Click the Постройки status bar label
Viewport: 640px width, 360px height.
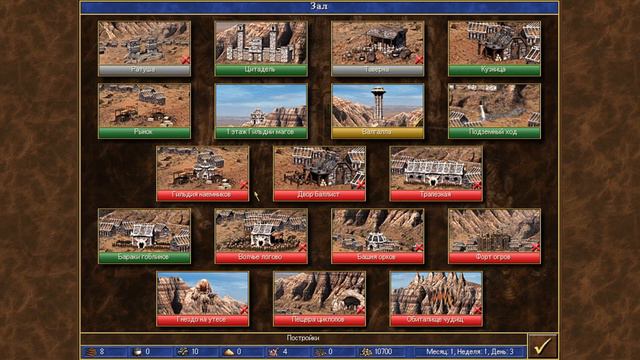303,338
